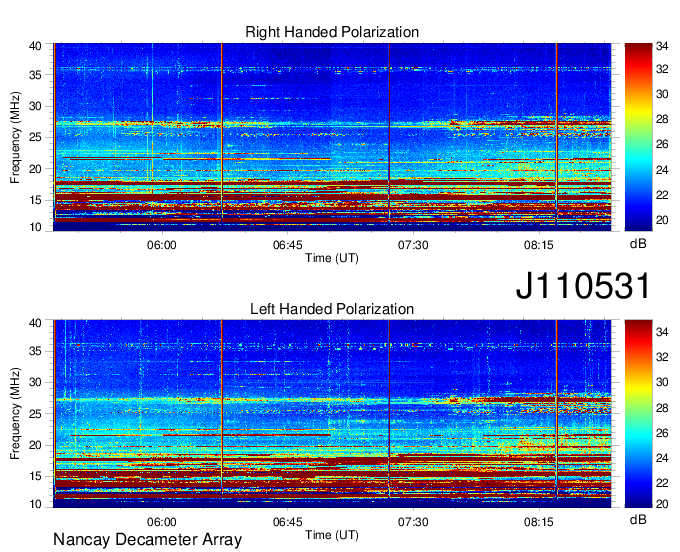Click the top color bar "dB" unit label
This screenshot has height=552, width=680.
[x=638, y=244]
